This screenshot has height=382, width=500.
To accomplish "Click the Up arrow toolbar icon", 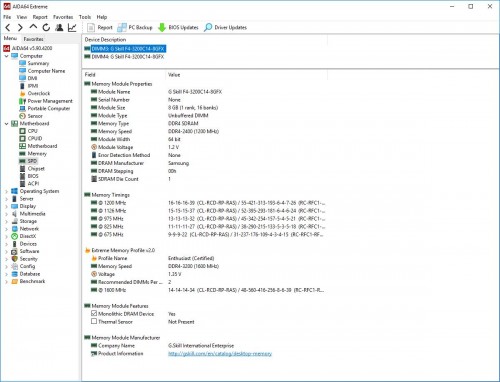I will point(33,27).
